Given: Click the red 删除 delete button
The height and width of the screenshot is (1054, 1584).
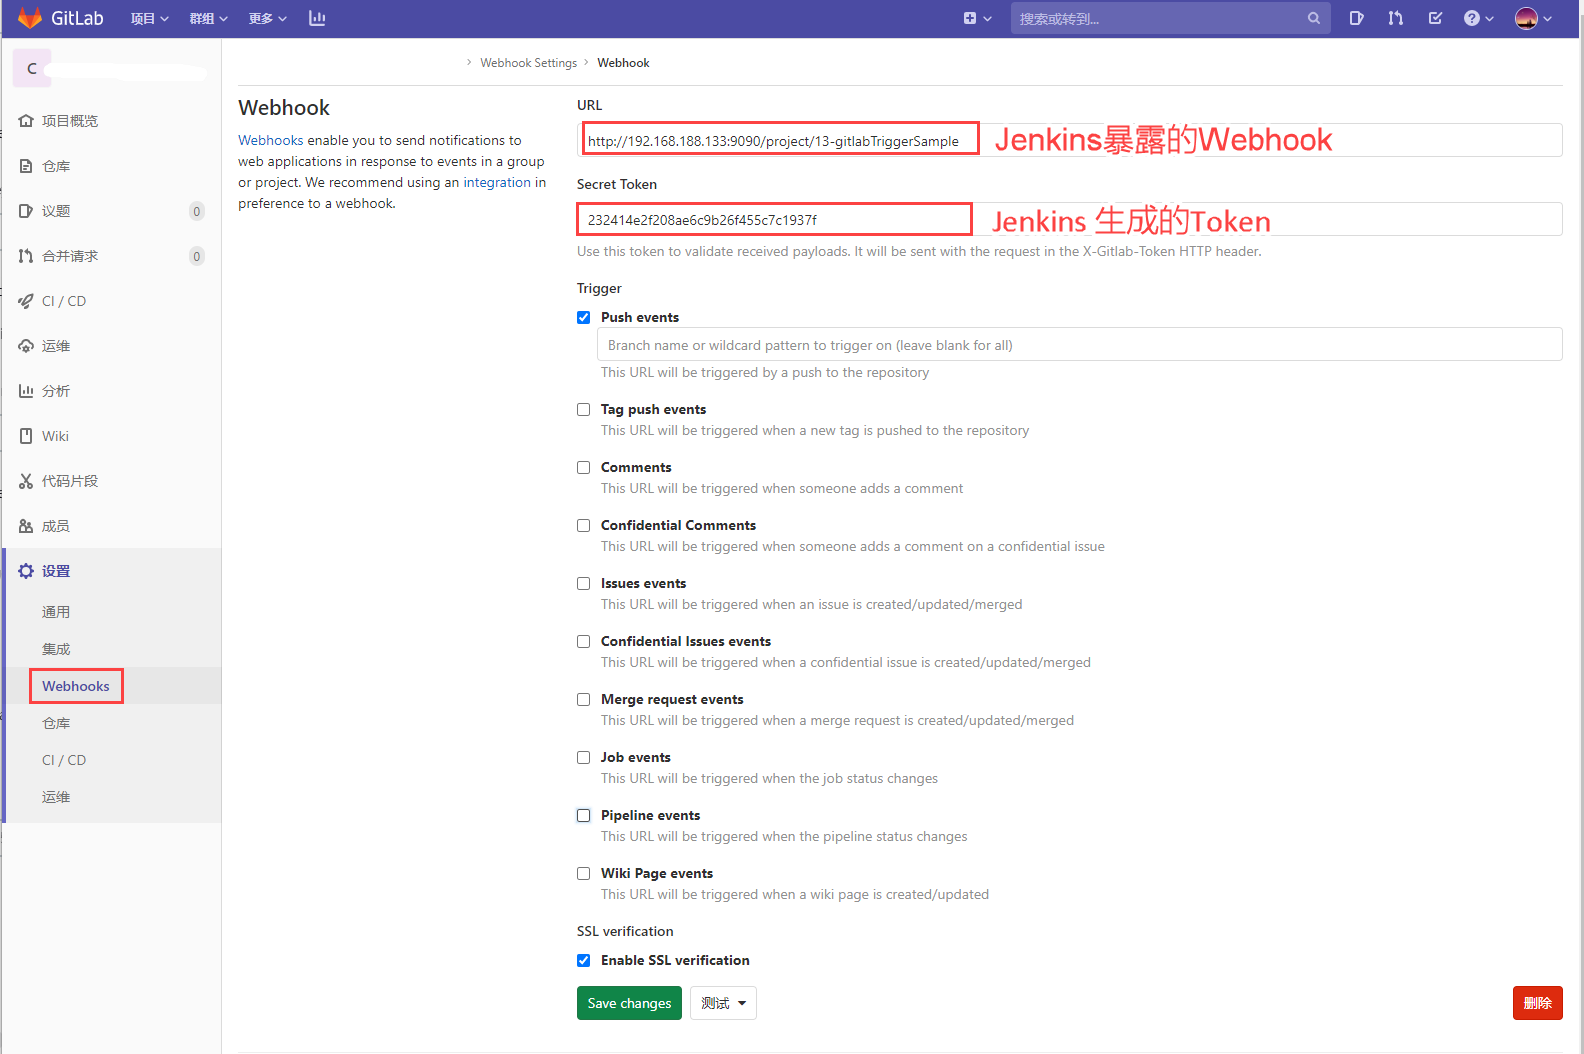Looking at the screenshot, I should [x=1537, y=1003].
